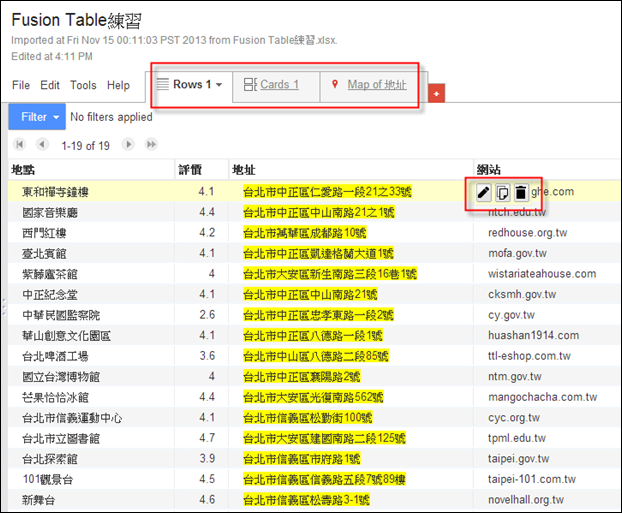622x513 pixels.
Task: Switch to the Cards 1 tab
Action: (276, 87)
